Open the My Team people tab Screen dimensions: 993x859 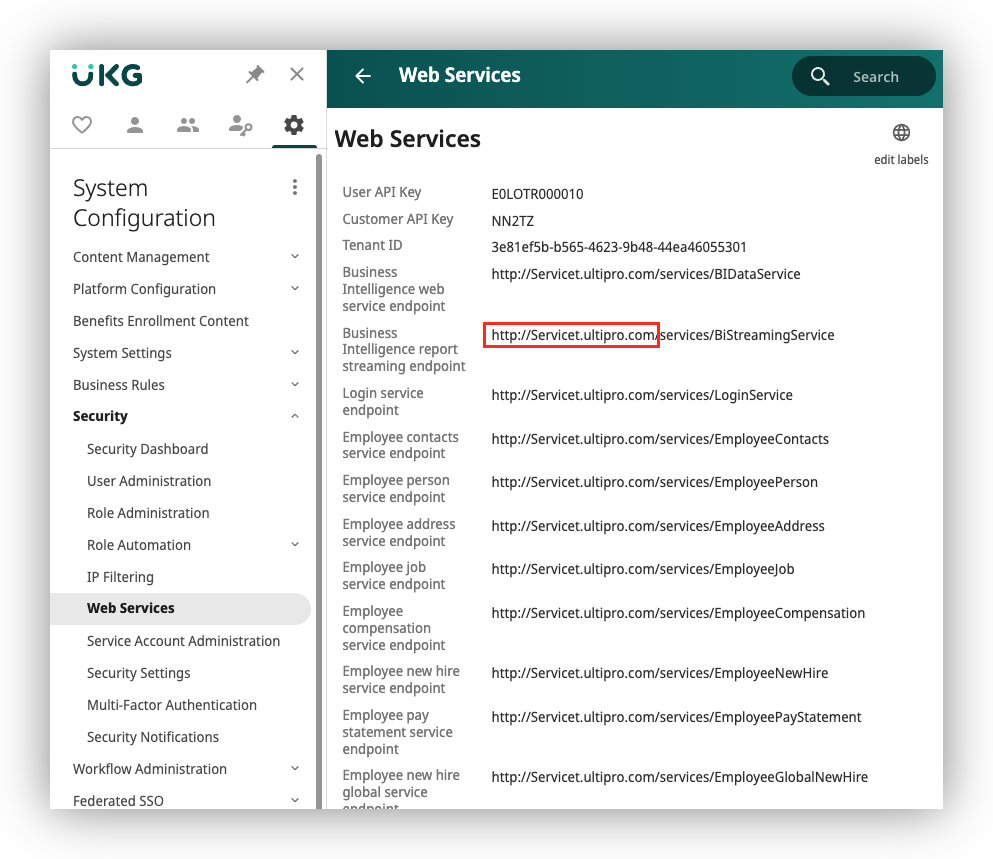pyautogui.click(x=187, y=125)
